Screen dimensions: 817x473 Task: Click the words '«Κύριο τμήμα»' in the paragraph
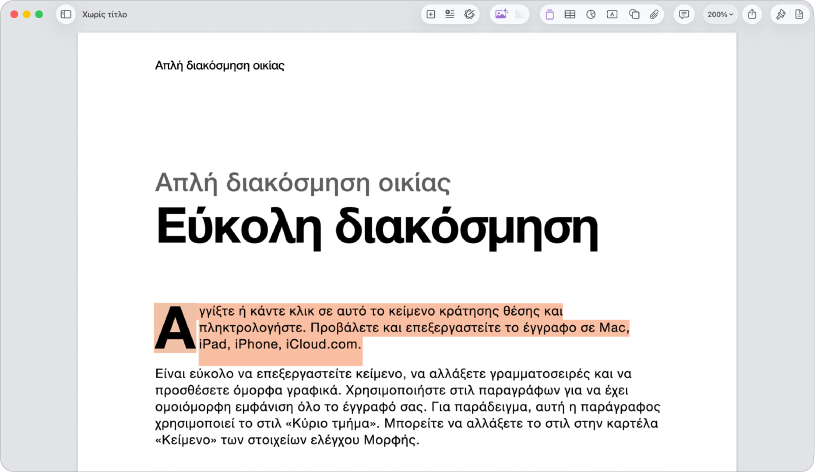click(x=330, y=424)
